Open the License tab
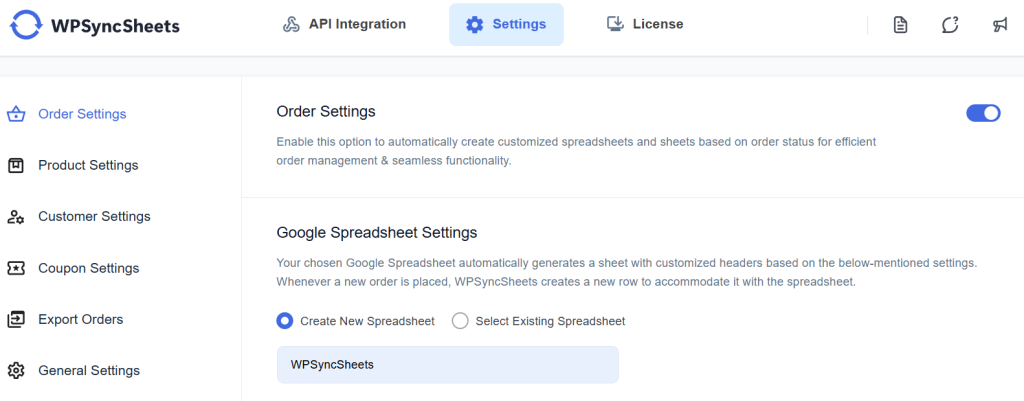This screenshot has width=1024, height=401. tap(645, 25)
